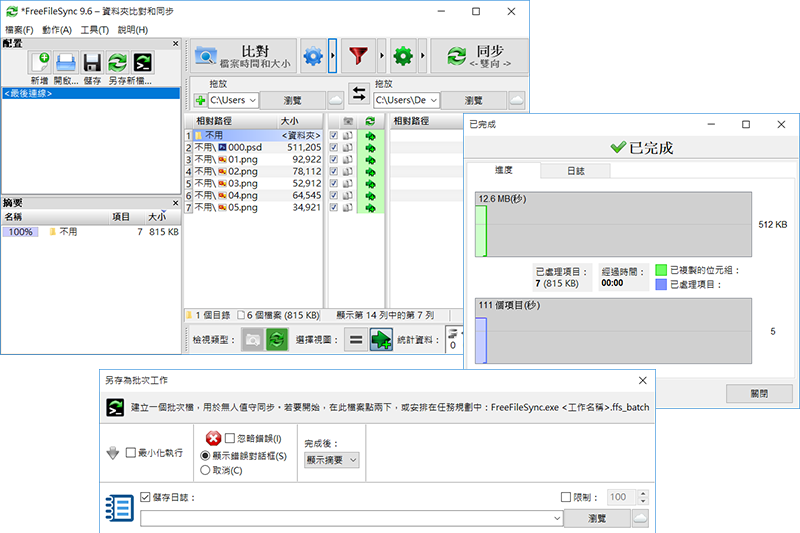Viewport: 800px width, 533px height.
Task: Click 瀏覽 button in batch dialog
Action: tap(597, 518)
